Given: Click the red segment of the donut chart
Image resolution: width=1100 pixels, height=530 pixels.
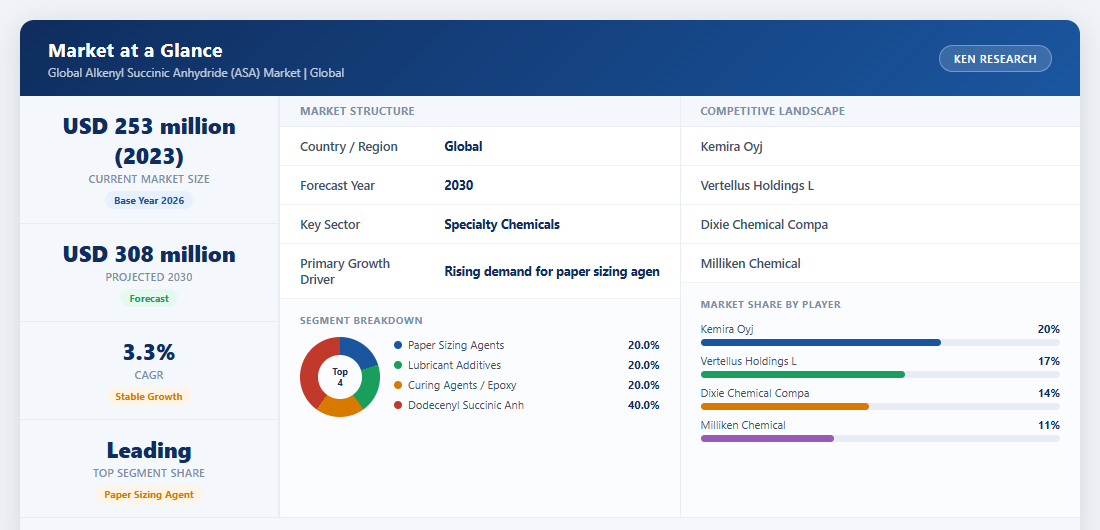Looking at the screenshot, I should point(310,369).
